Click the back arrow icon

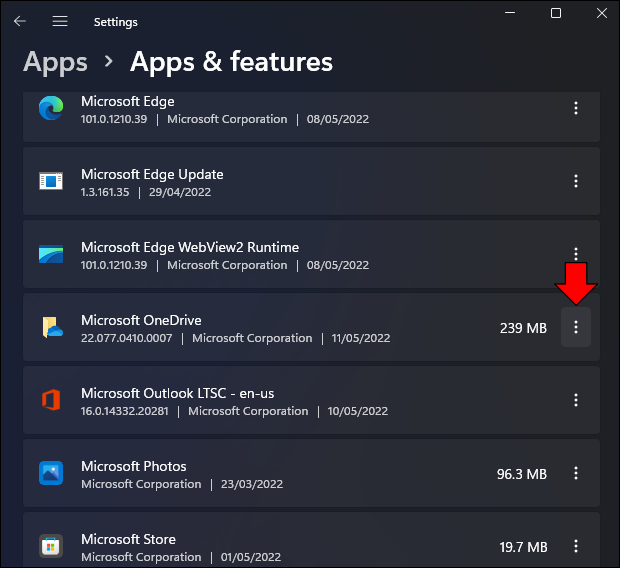[19, 21]
